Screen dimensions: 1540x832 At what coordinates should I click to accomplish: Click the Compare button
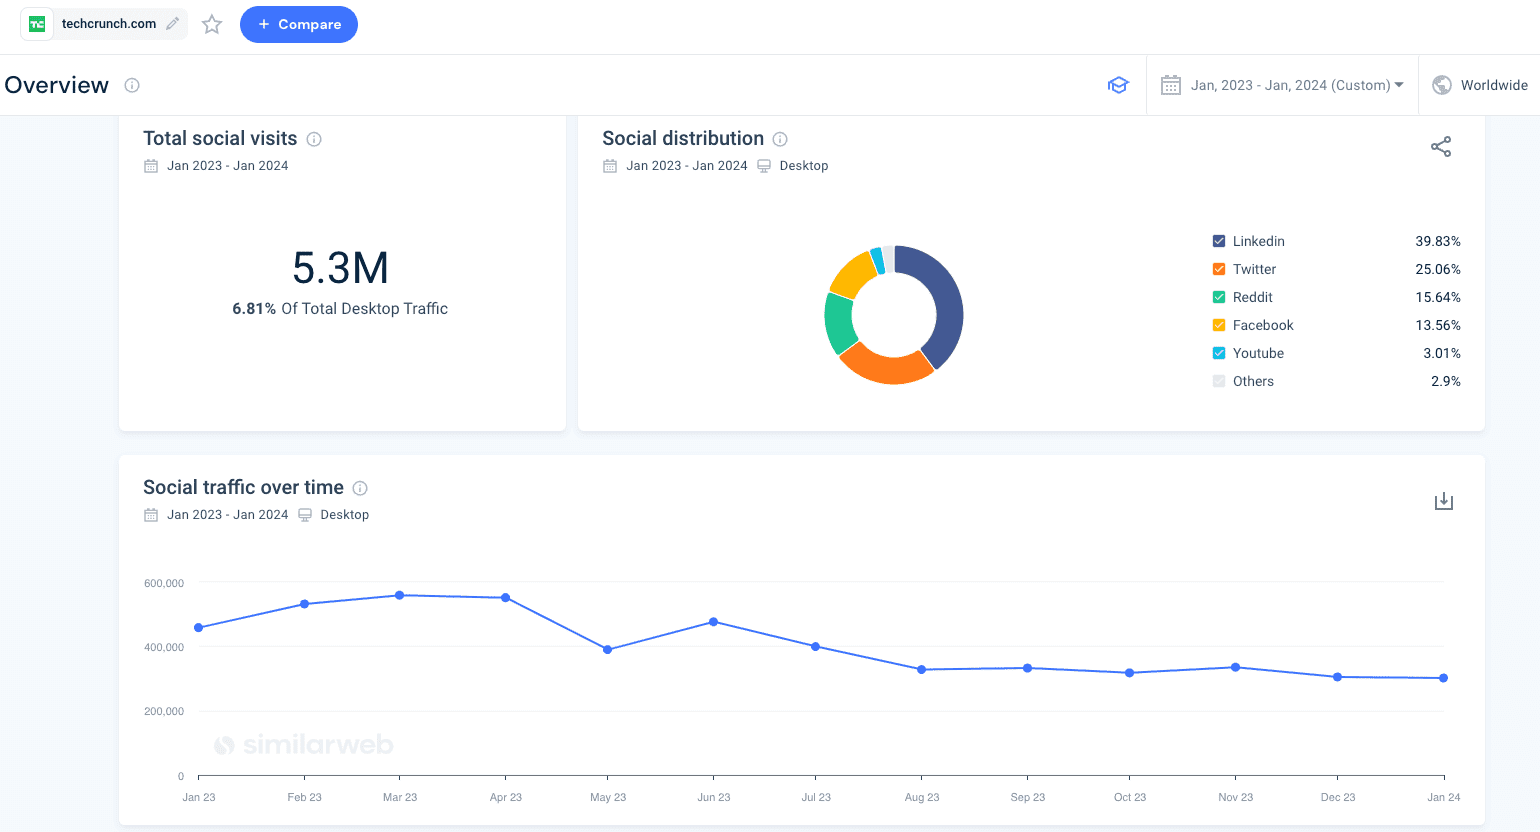[299, 24]
